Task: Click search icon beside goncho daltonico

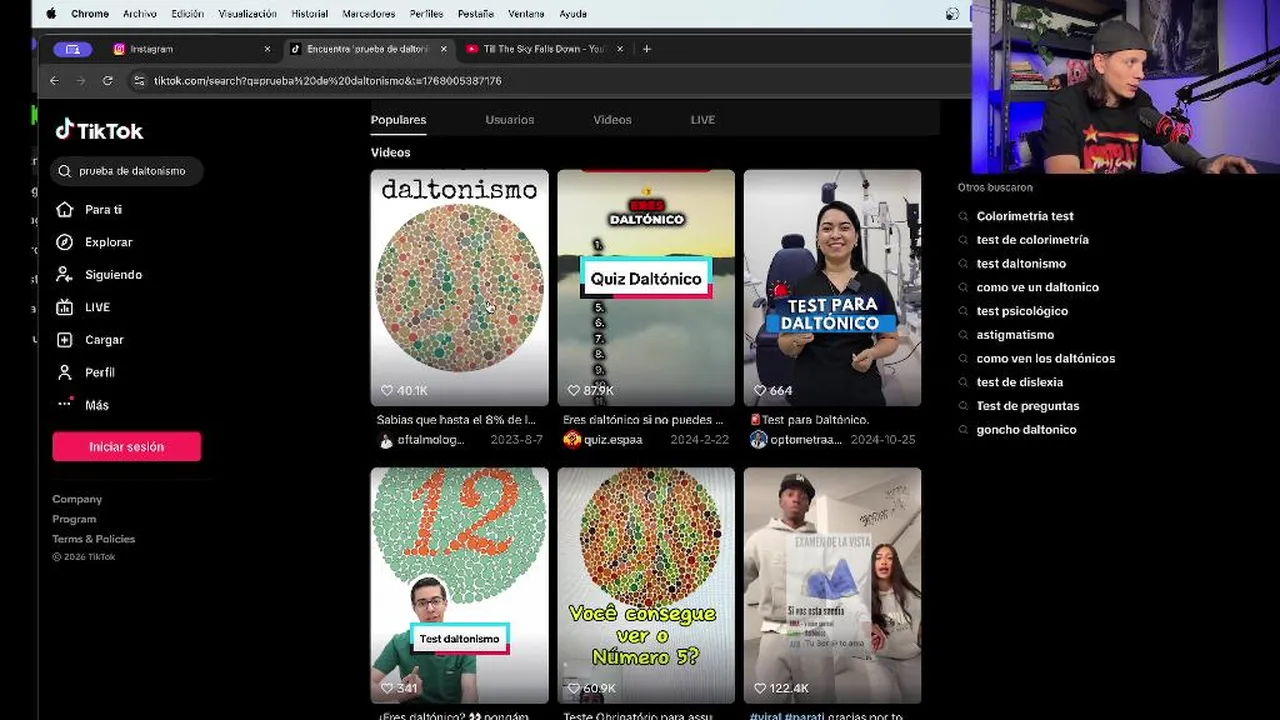Action: [964, 430]
